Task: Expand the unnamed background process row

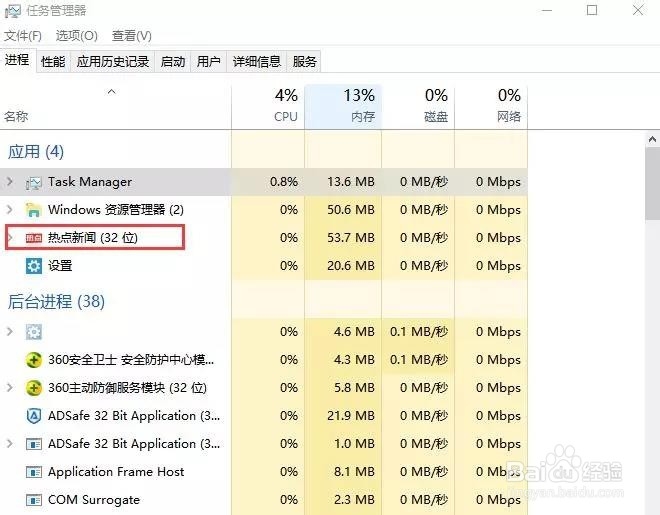Action: tap(10, 332)
